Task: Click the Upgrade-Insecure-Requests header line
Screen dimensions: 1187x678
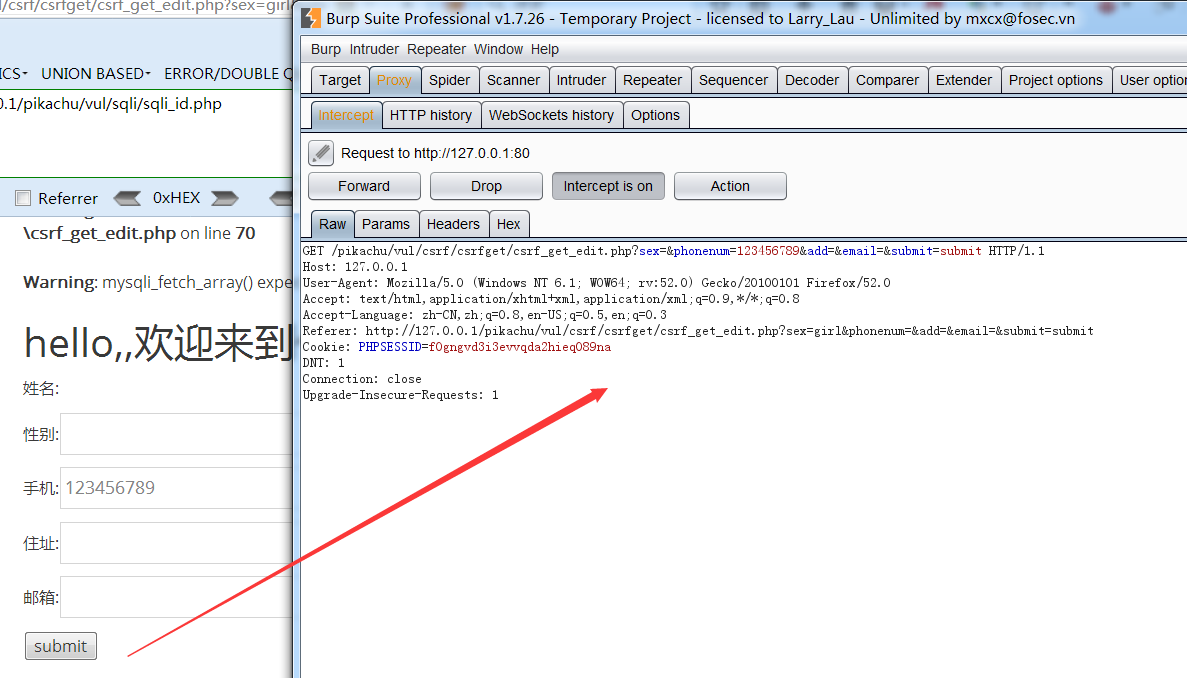Action: tap(400, 395)
